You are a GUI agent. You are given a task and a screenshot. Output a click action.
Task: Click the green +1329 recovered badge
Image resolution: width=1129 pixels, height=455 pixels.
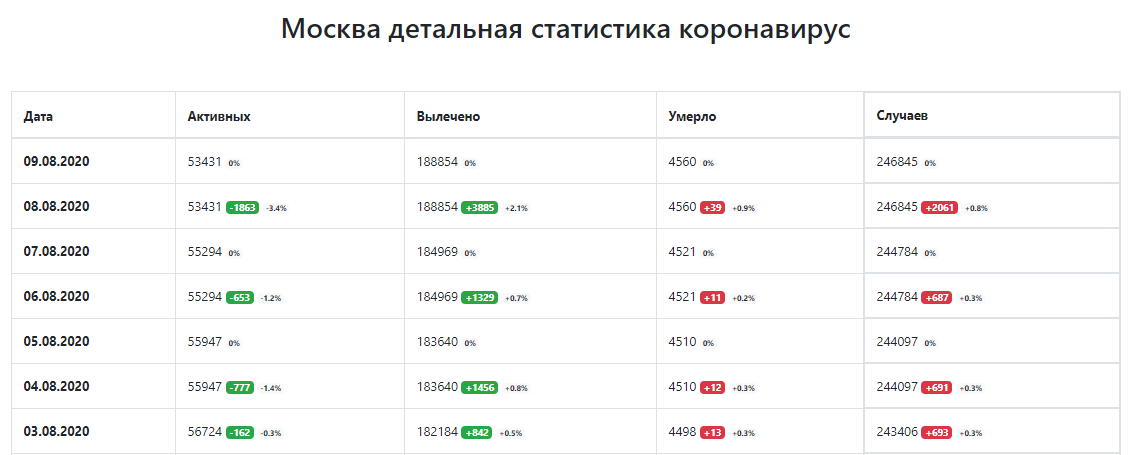tap(479, 298)
